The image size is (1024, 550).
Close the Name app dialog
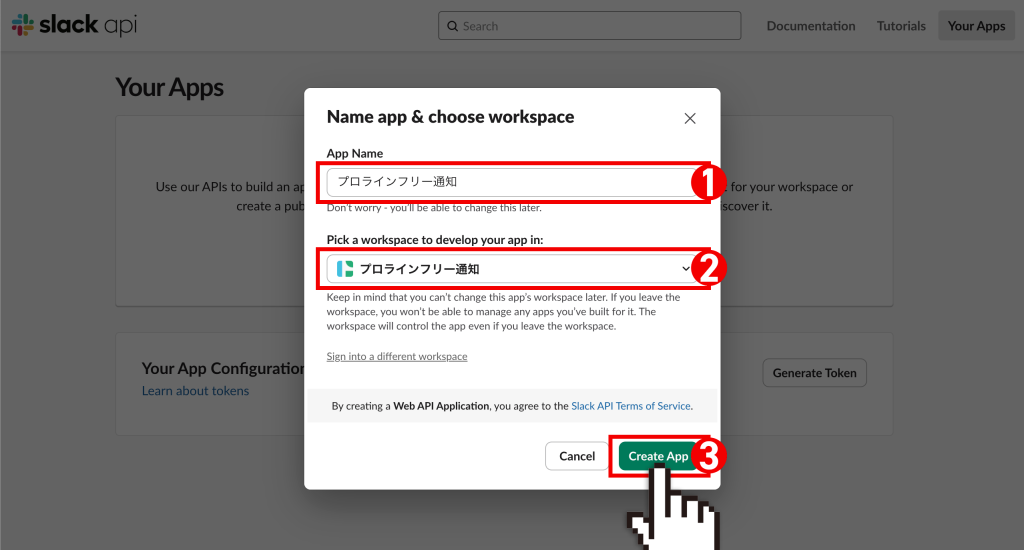pyautogui.click(x=690, y=118)
